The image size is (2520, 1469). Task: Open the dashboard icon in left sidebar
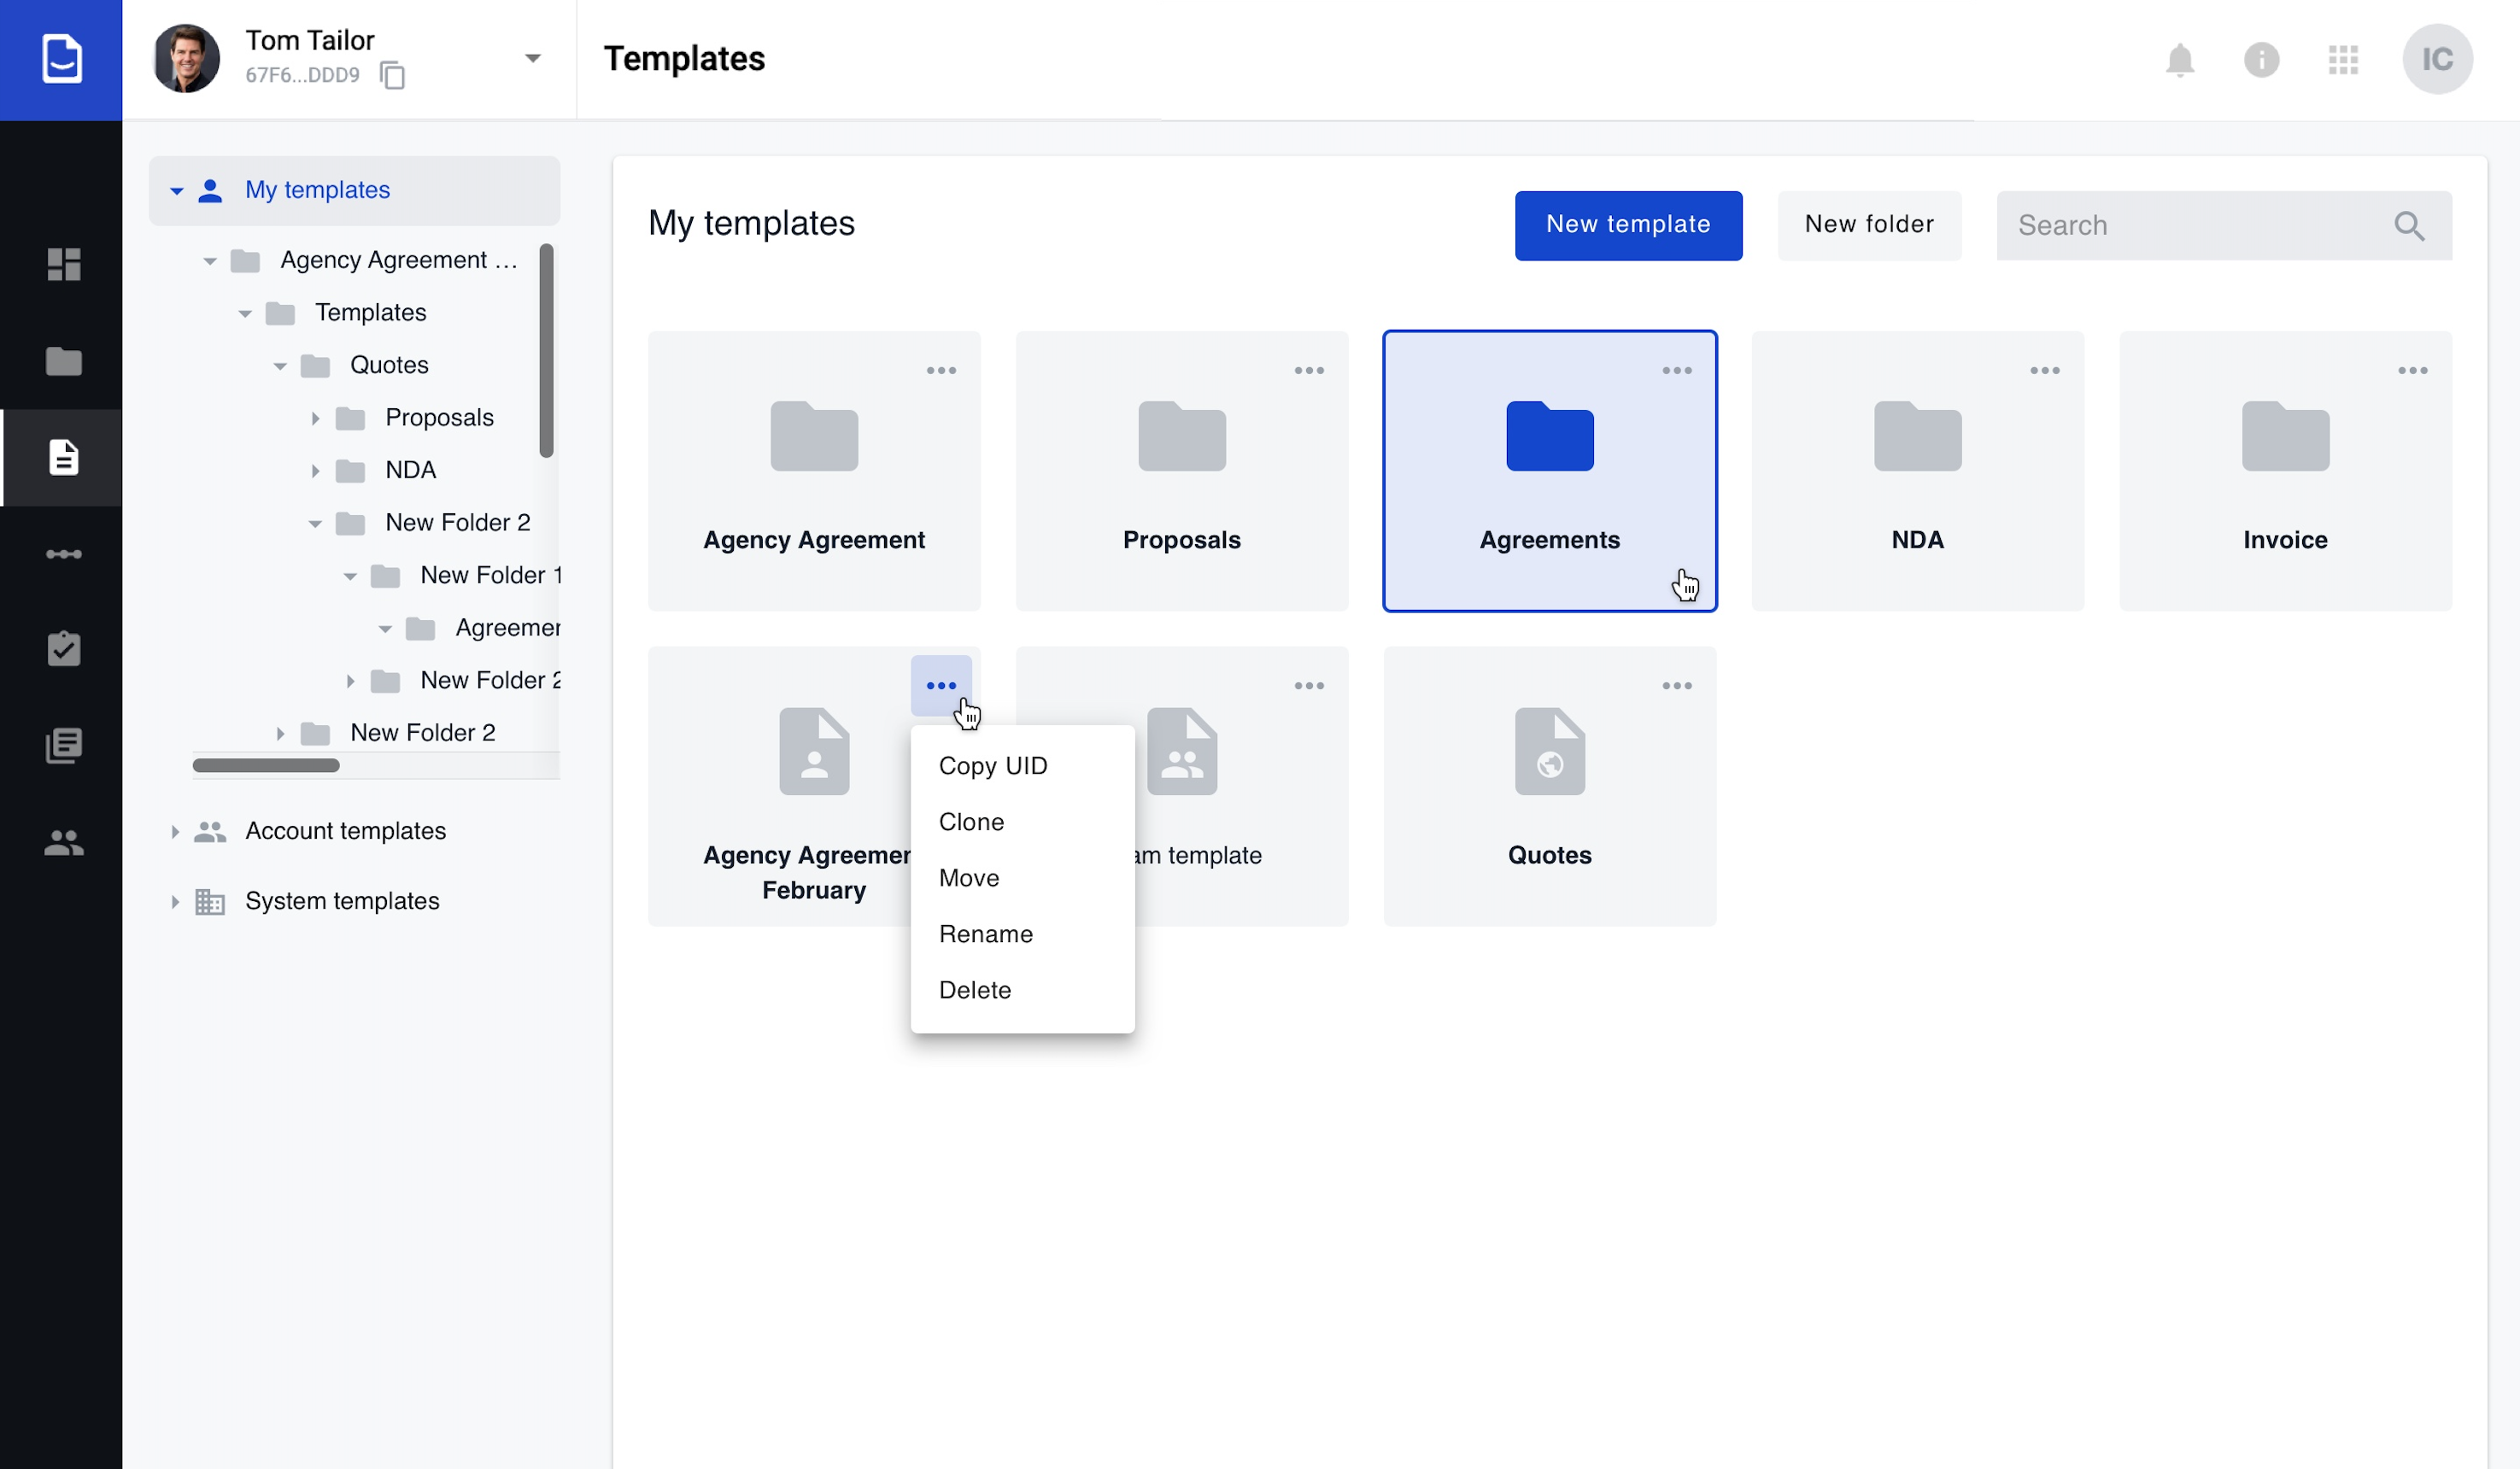click(63, 264)
